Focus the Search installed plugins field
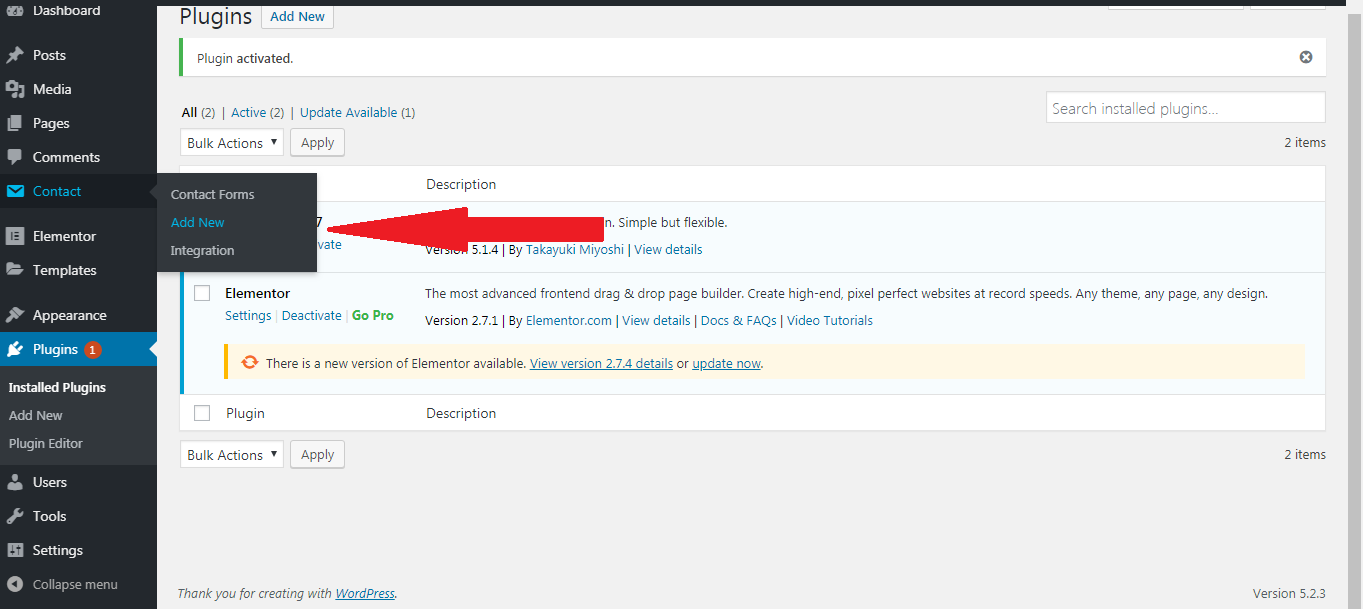The width and height of the screenshot is (1363, 609). click(1186, 108)
